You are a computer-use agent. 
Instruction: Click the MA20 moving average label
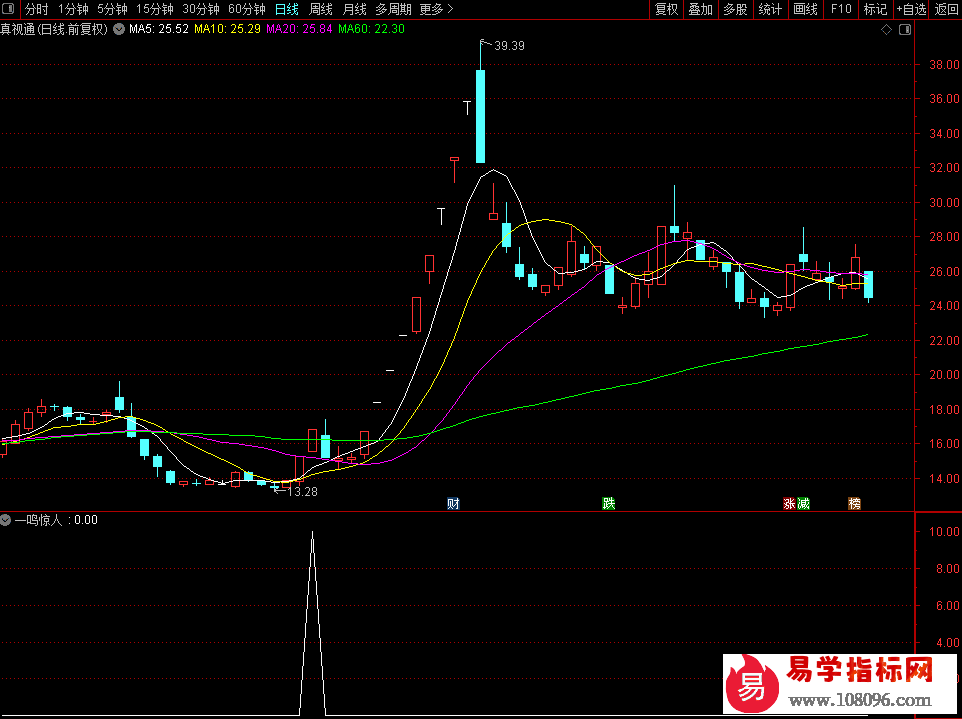[x=299, y=30]
